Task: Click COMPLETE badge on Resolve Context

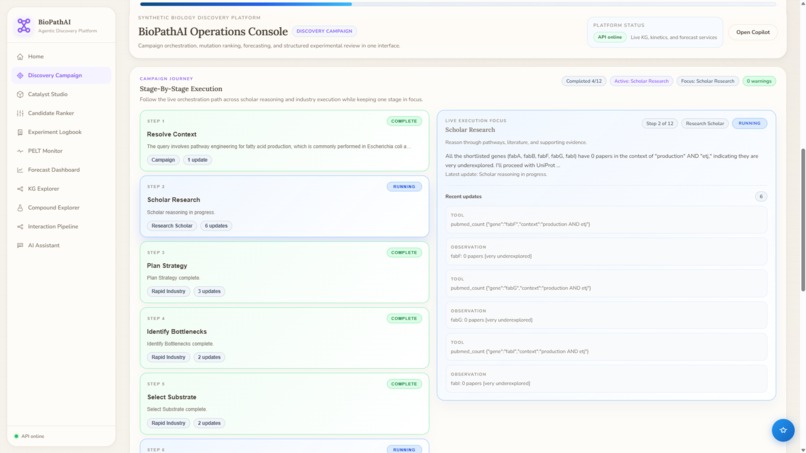Action: pyautogui.click(x=404, y=121)
